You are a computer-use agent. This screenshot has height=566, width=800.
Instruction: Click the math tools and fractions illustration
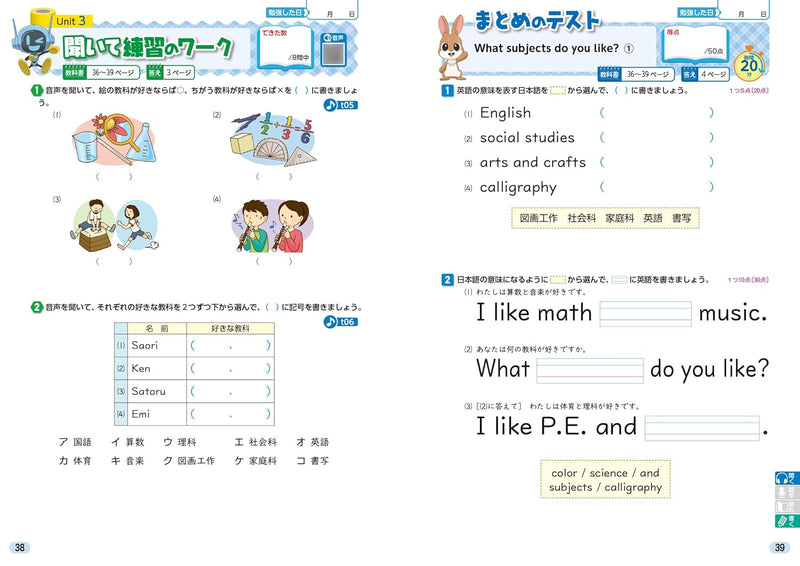(x=273, y=139)
